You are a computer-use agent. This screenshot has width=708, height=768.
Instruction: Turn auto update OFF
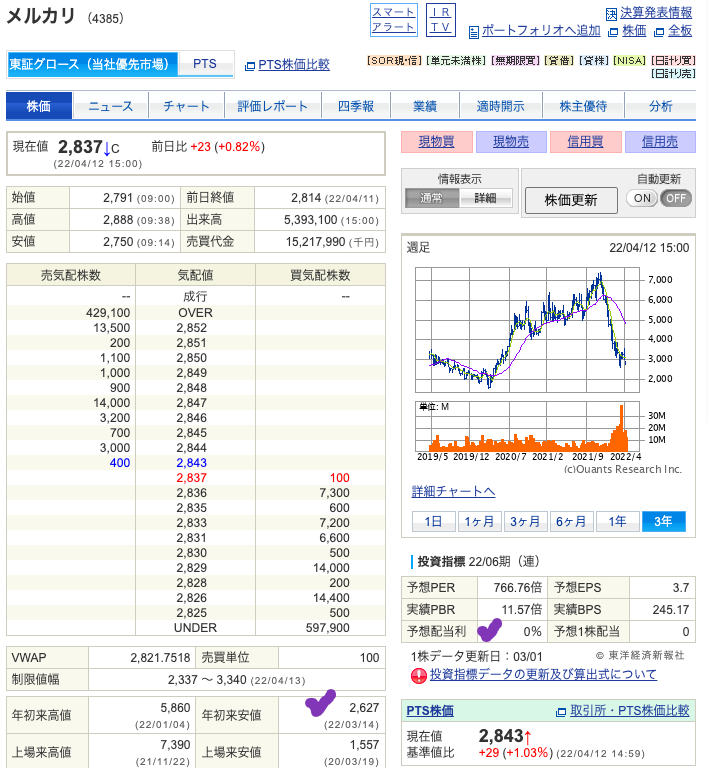pyautogui.click(x=676, y=198)
